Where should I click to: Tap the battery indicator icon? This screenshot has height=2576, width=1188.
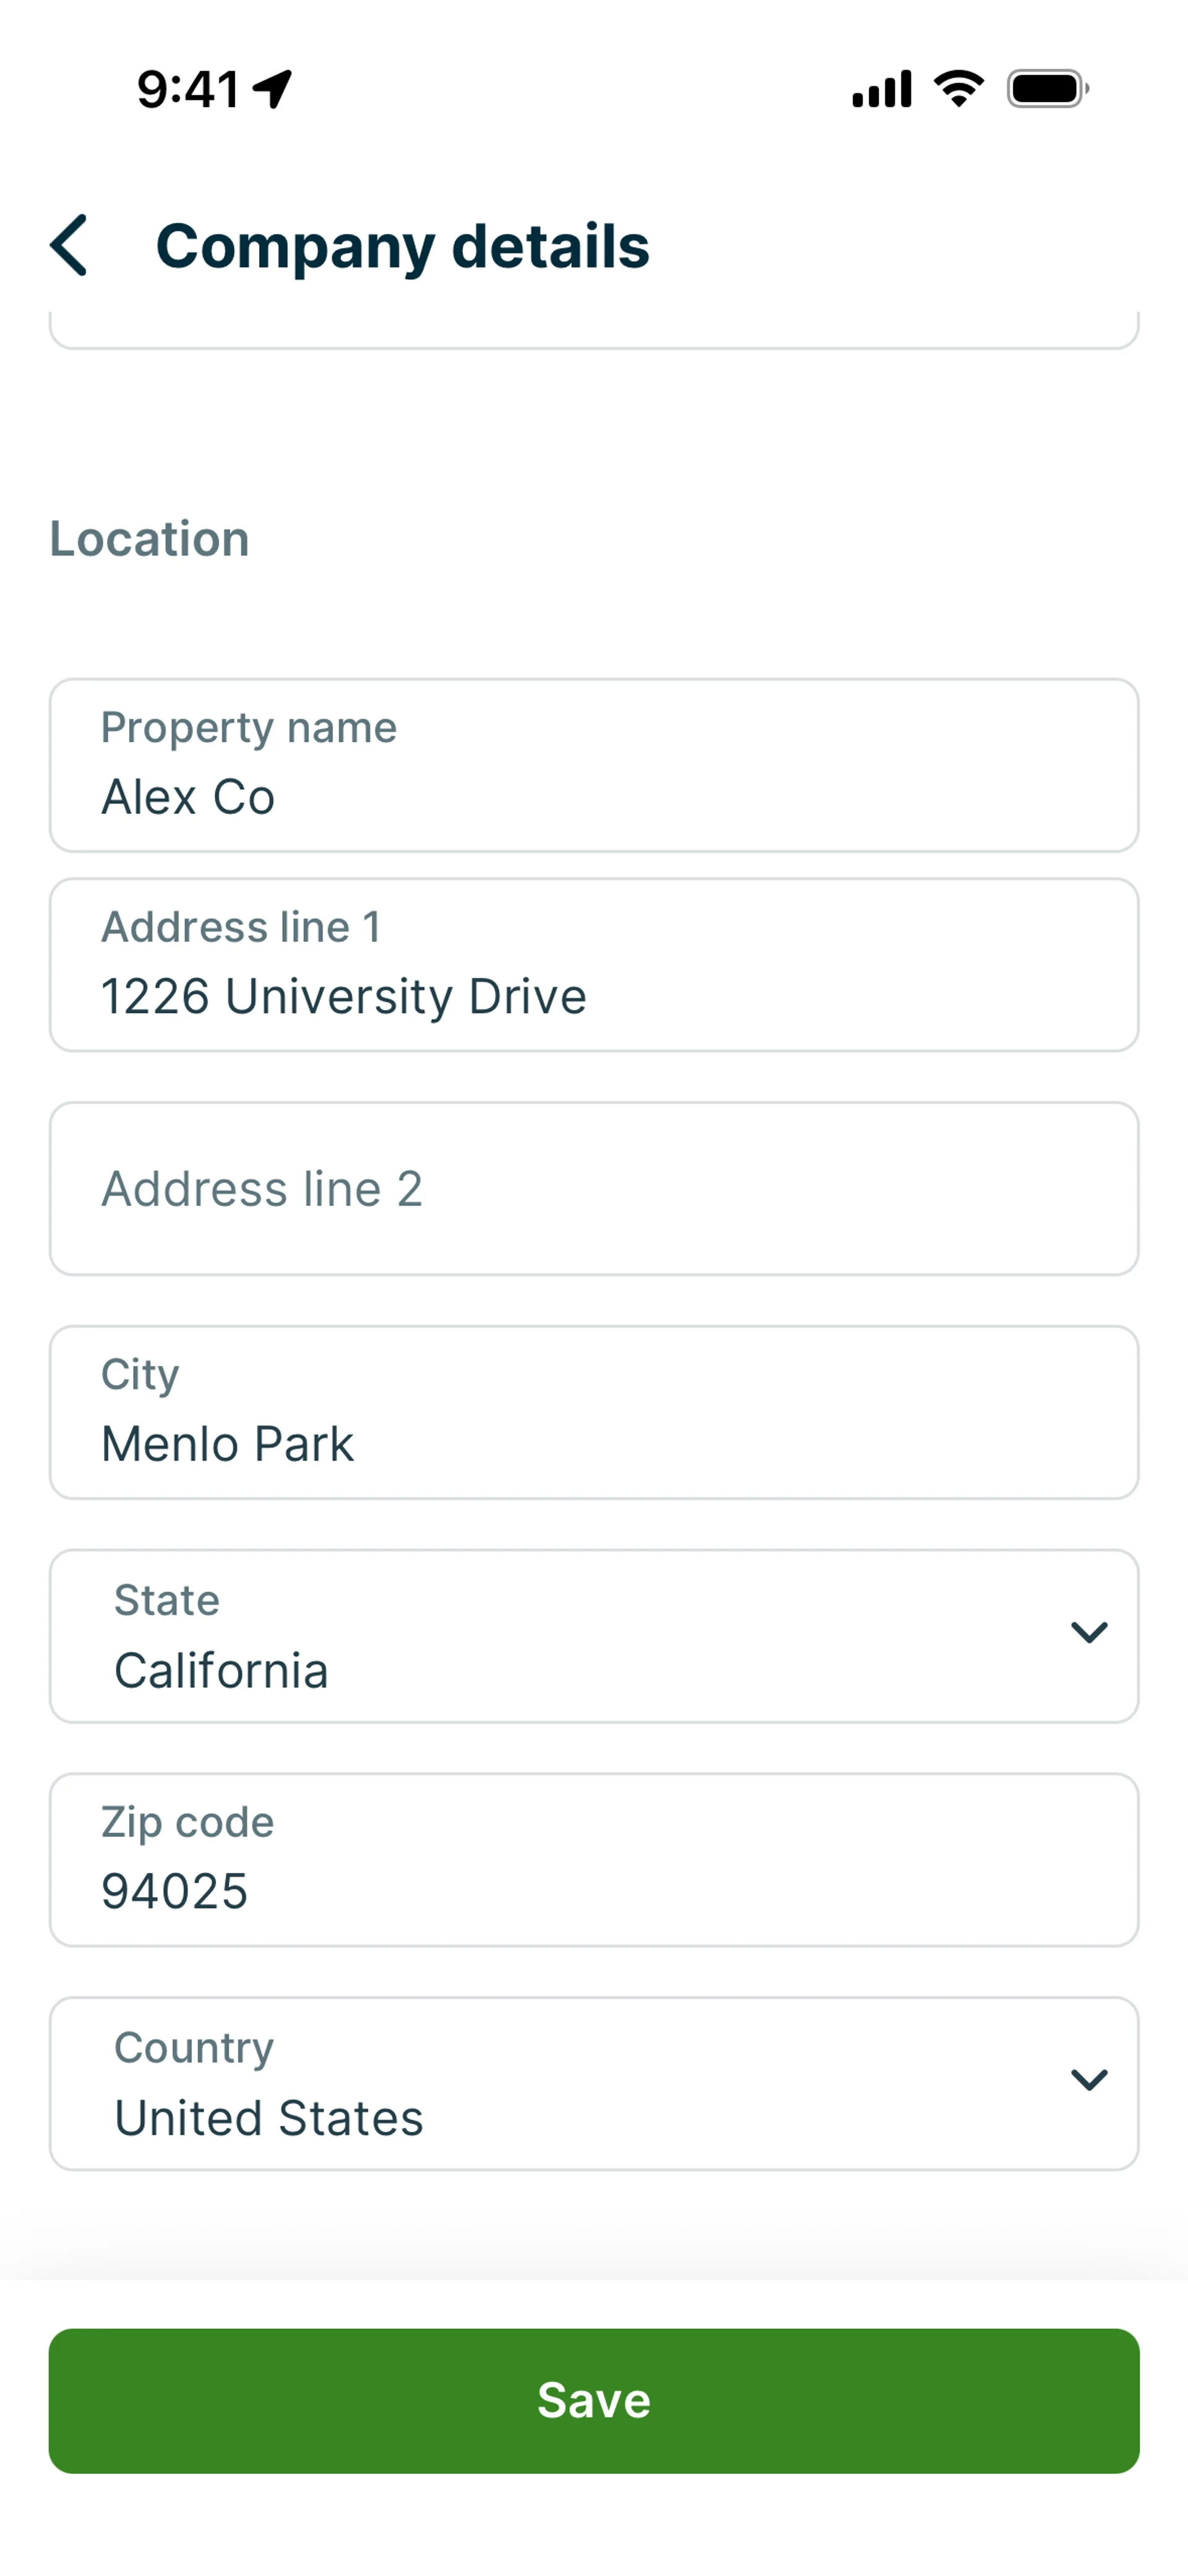[x=1047, y=89]
